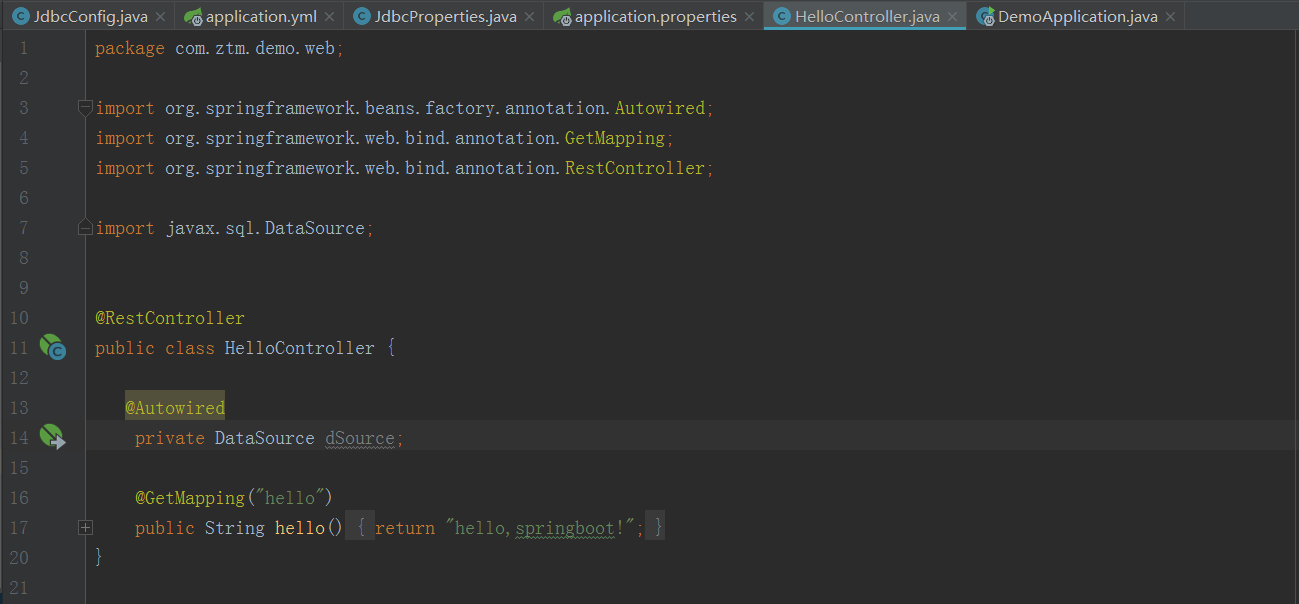
Task: Switch to the JdbcProperties.java tab
Action: pyautogui.click(x=445, y=16)
